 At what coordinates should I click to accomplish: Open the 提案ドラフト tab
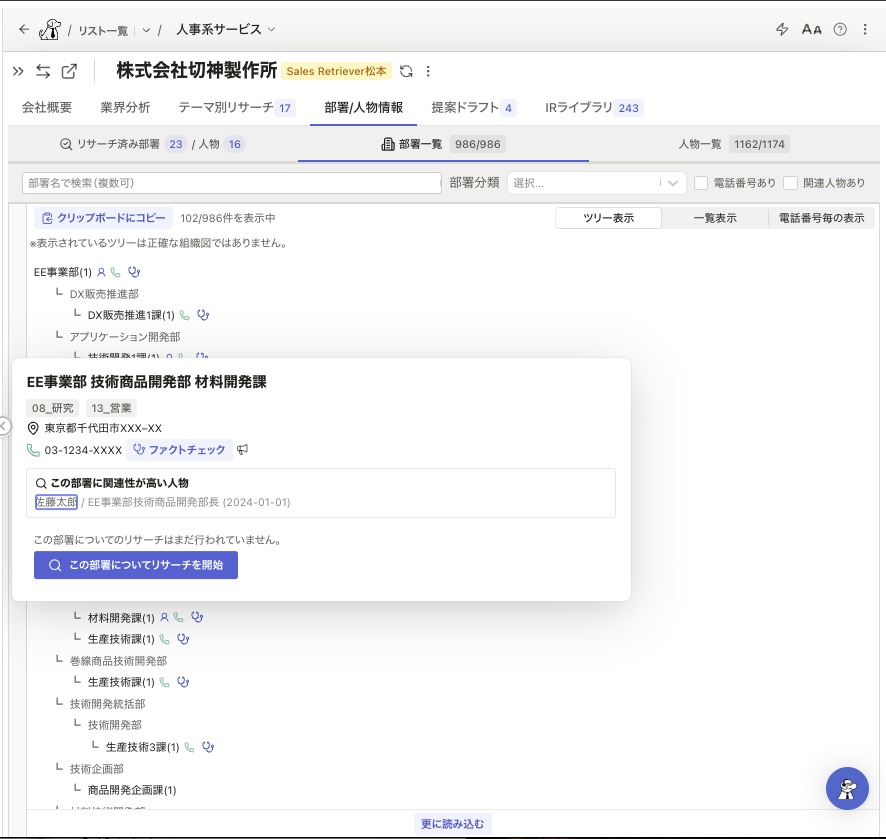pos(474,107)
